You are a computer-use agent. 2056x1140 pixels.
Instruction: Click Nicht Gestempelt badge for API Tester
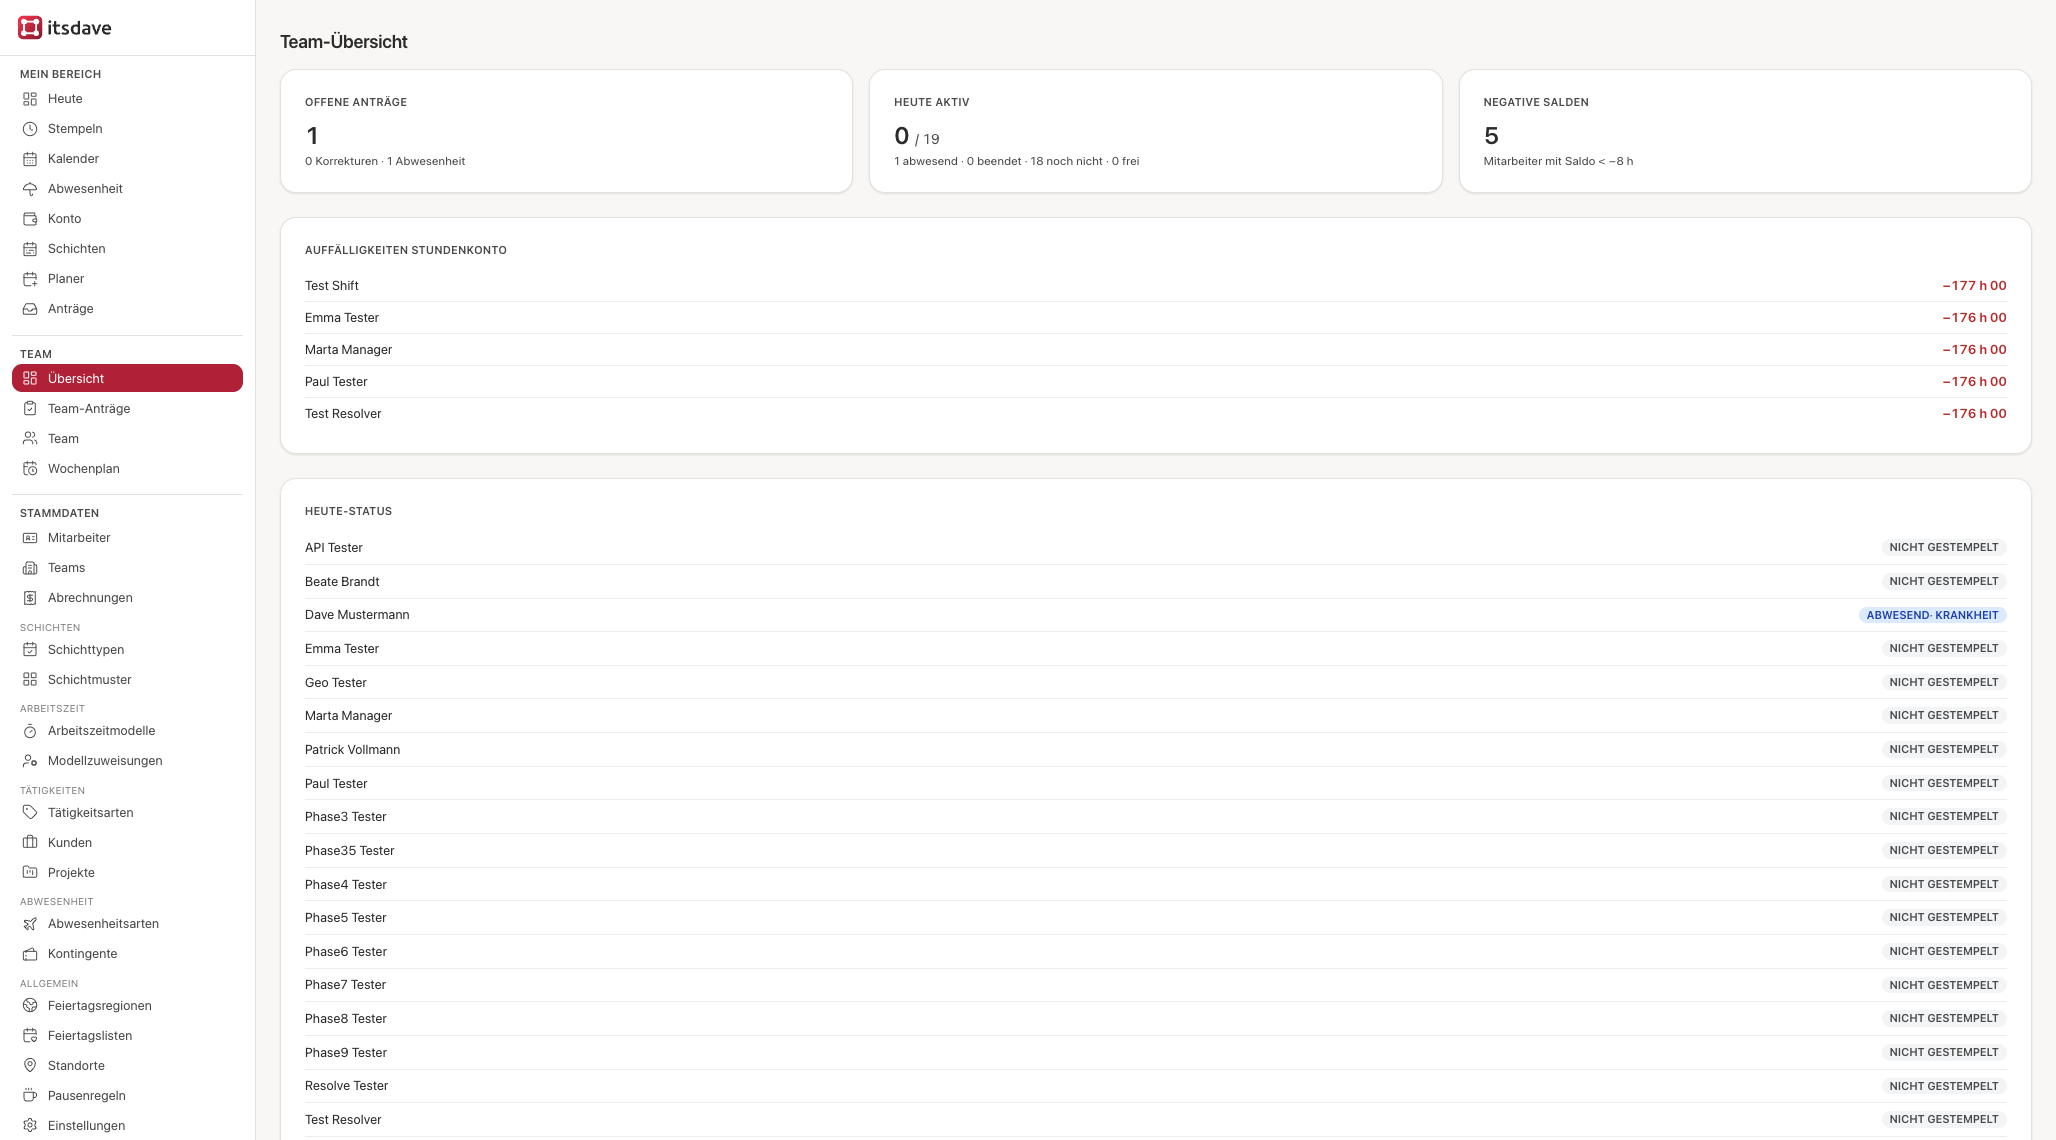pos(1943,548)
